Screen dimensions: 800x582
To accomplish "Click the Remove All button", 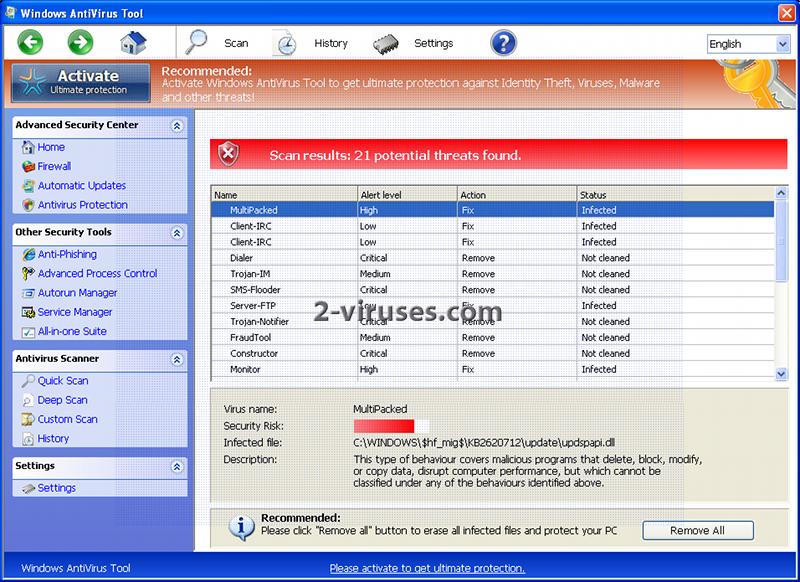I will click(x=697, y=531).
